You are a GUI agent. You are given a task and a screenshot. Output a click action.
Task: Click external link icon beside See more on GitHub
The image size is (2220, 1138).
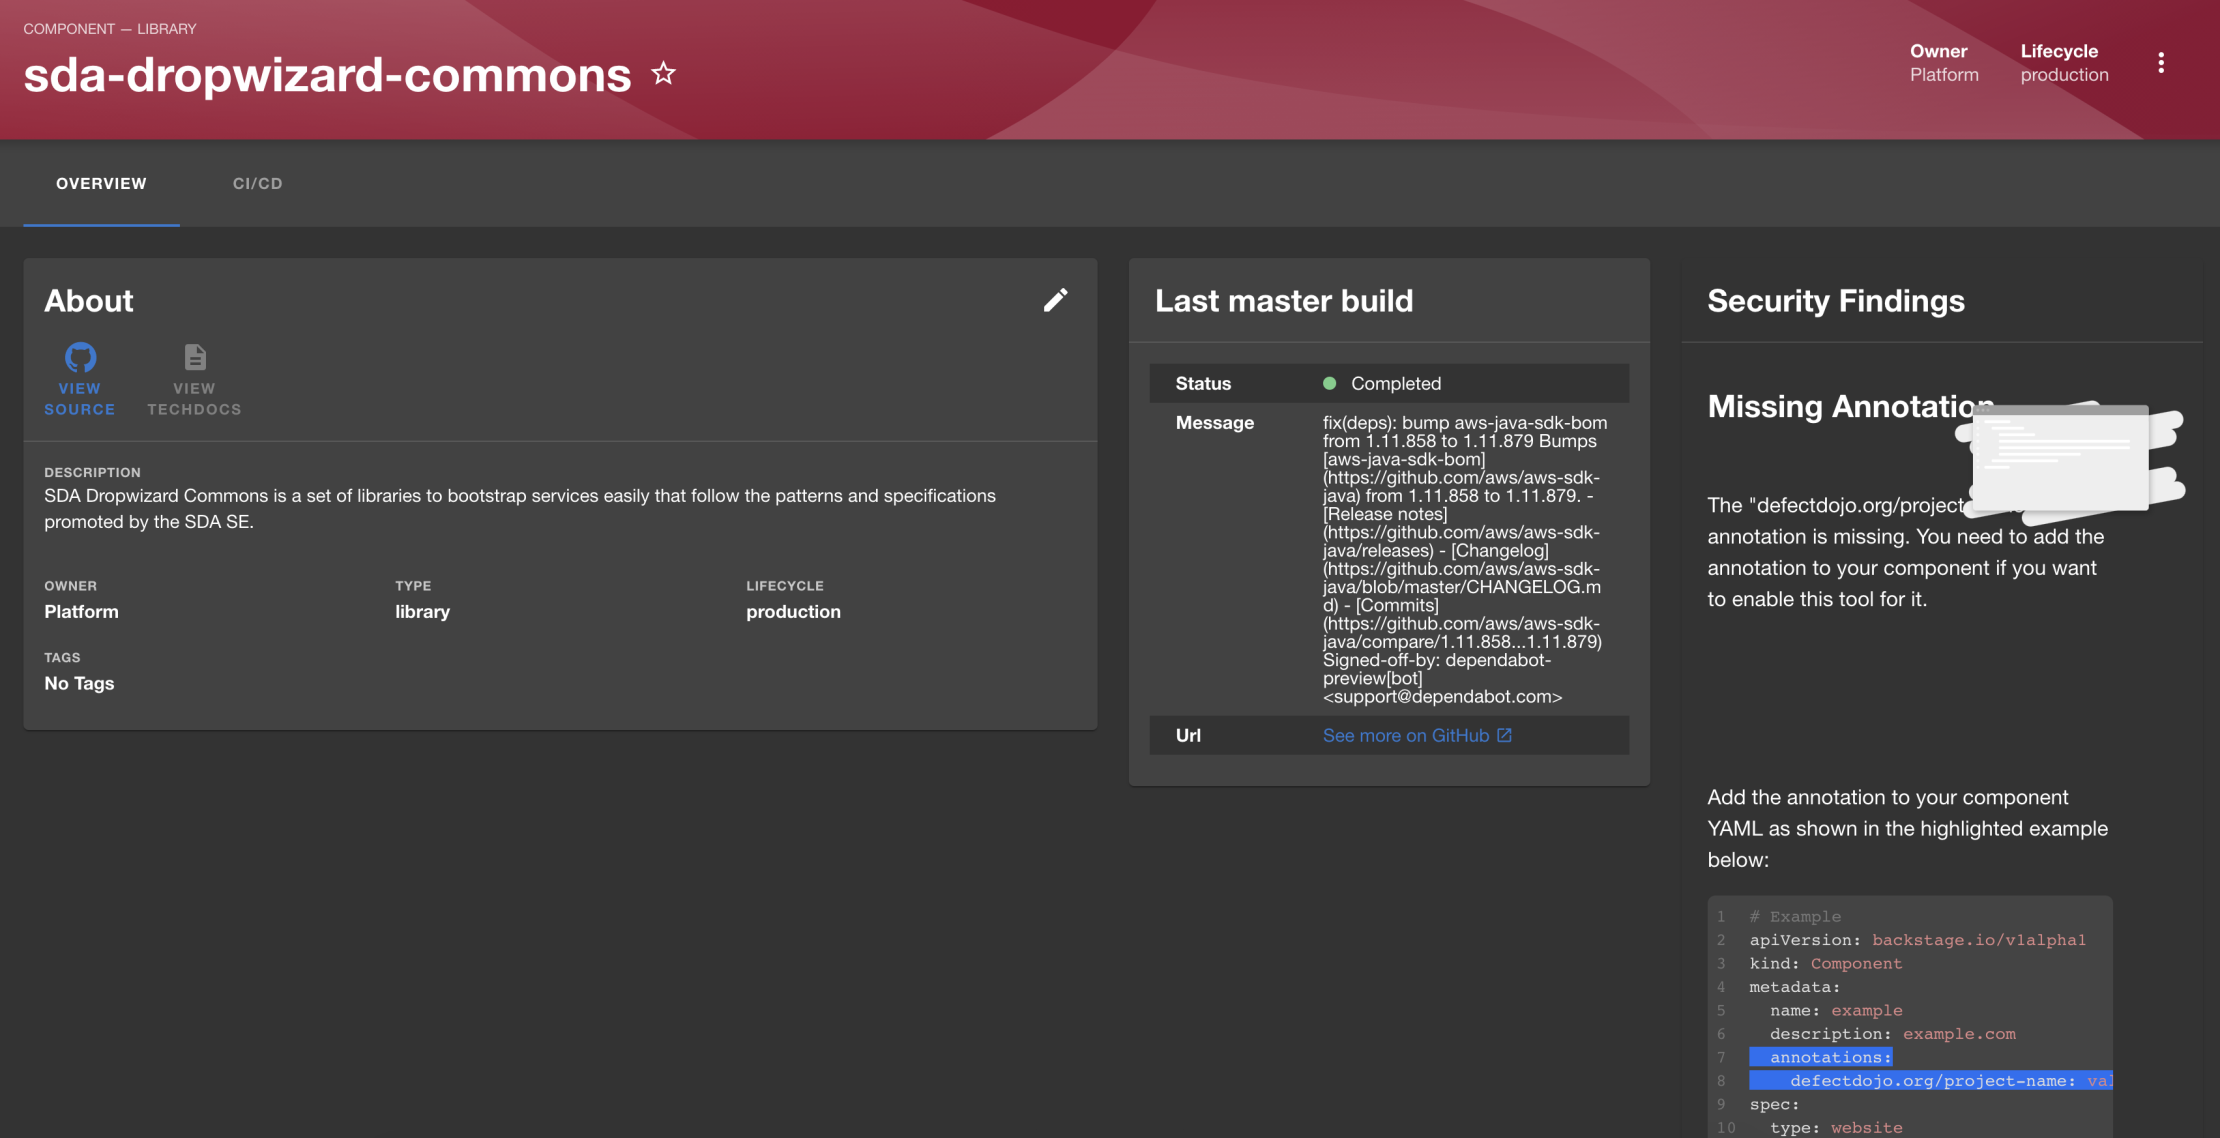[x=1504, y=735]
